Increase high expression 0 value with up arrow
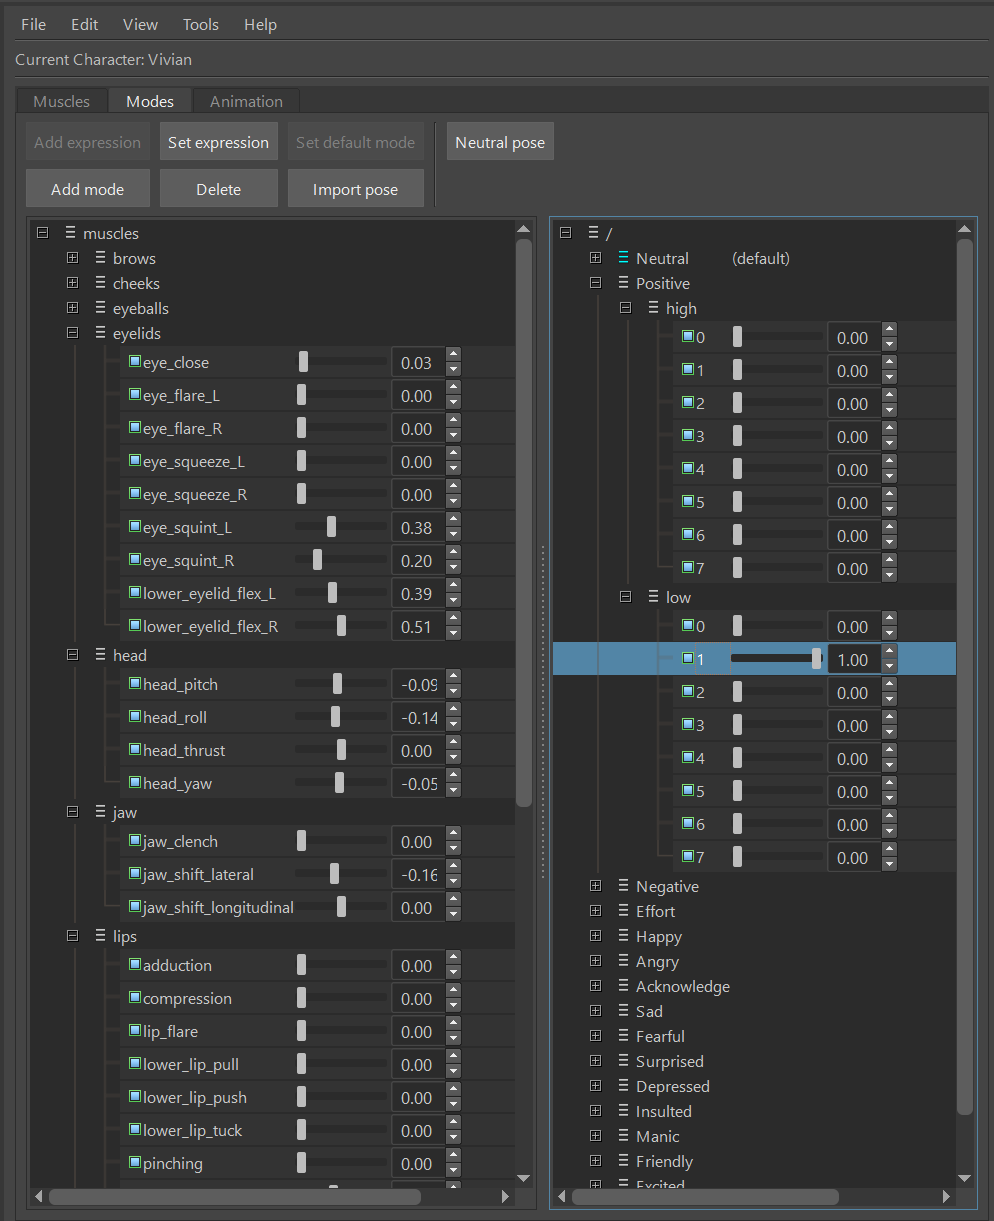 [x=889, y=330]
